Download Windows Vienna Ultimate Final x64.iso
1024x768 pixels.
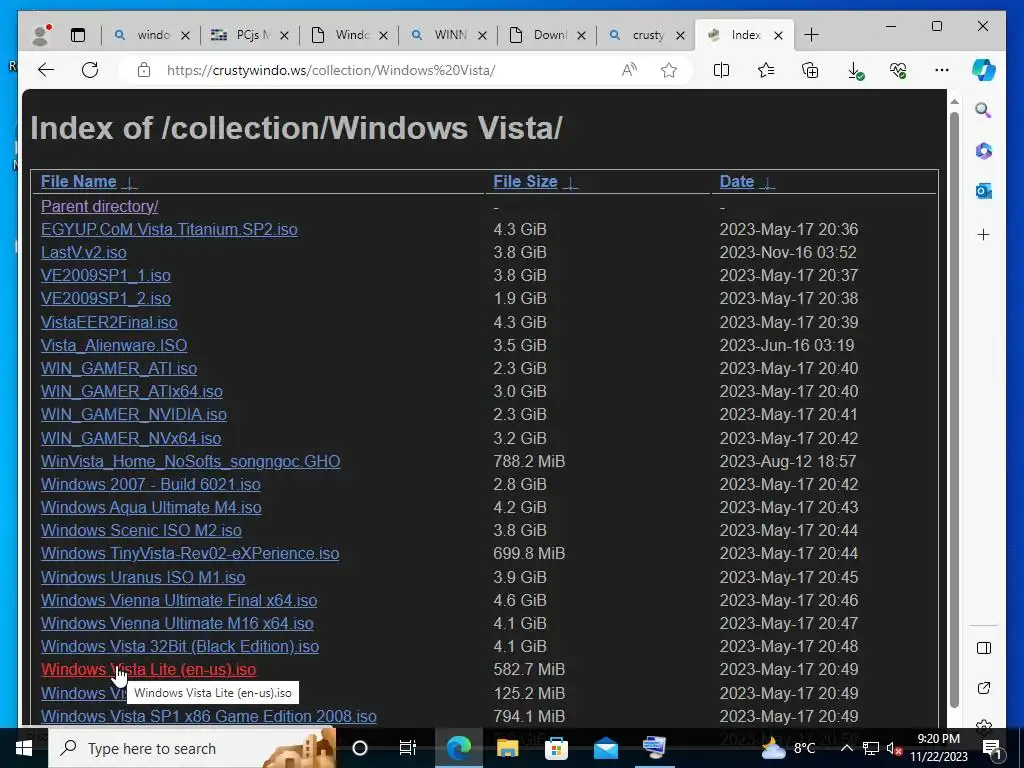click(179, 600)
